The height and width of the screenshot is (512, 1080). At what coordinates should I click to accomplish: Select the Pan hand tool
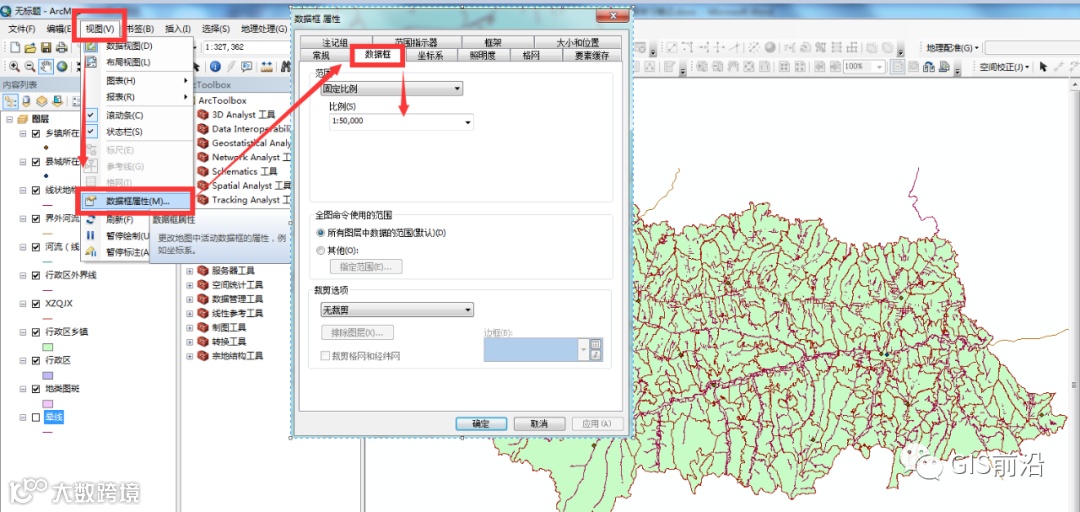[46, 66]
